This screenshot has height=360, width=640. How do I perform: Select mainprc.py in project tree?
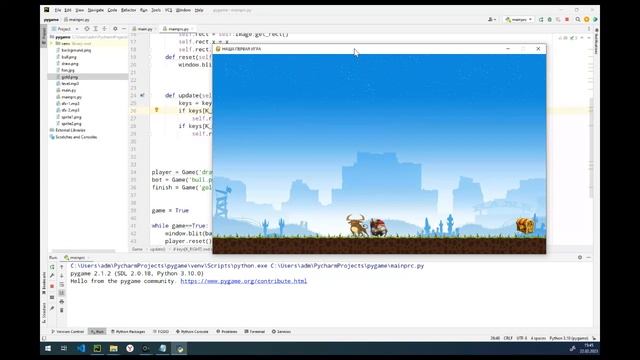pyautogui.click(x=71, y=97)
